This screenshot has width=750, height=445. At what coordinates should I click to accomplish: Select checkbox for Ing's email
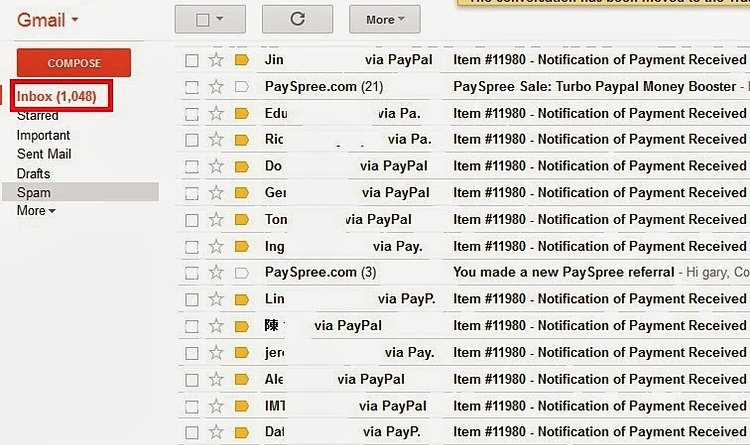[x=192, y=247]
